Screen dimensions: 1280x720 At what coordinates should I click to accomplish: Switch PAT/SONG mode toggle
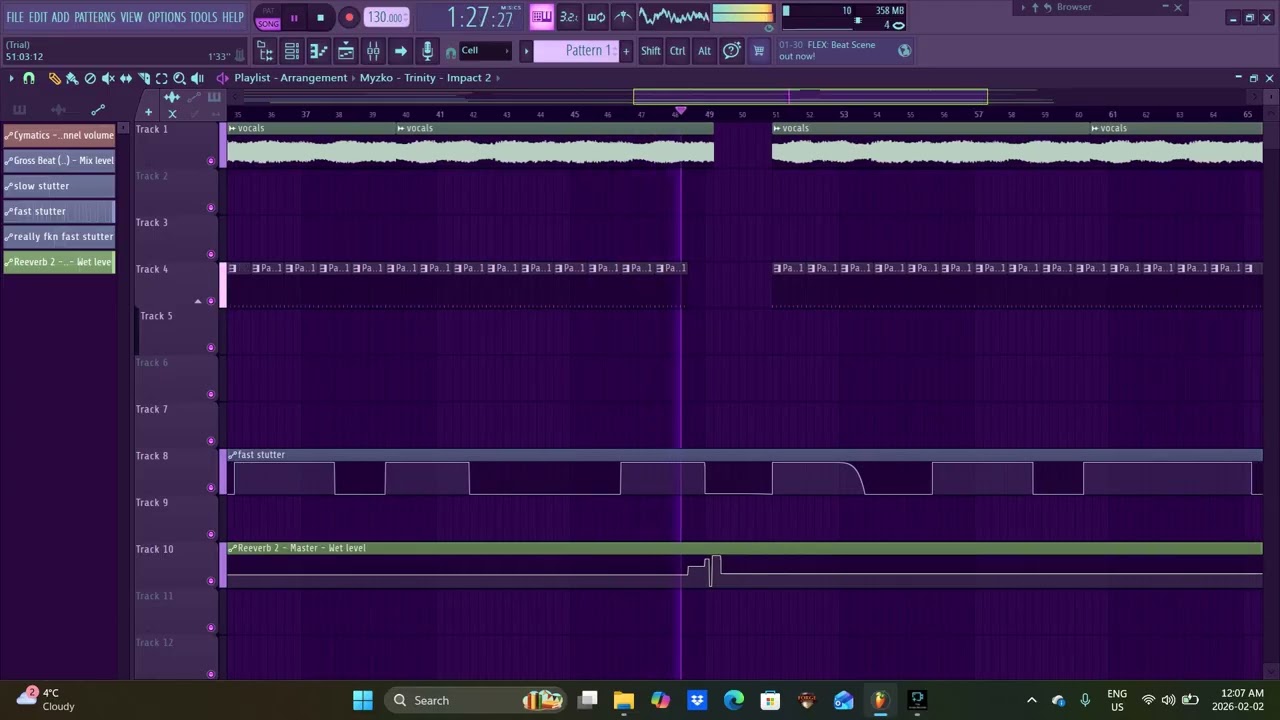[x=268, y=18]
